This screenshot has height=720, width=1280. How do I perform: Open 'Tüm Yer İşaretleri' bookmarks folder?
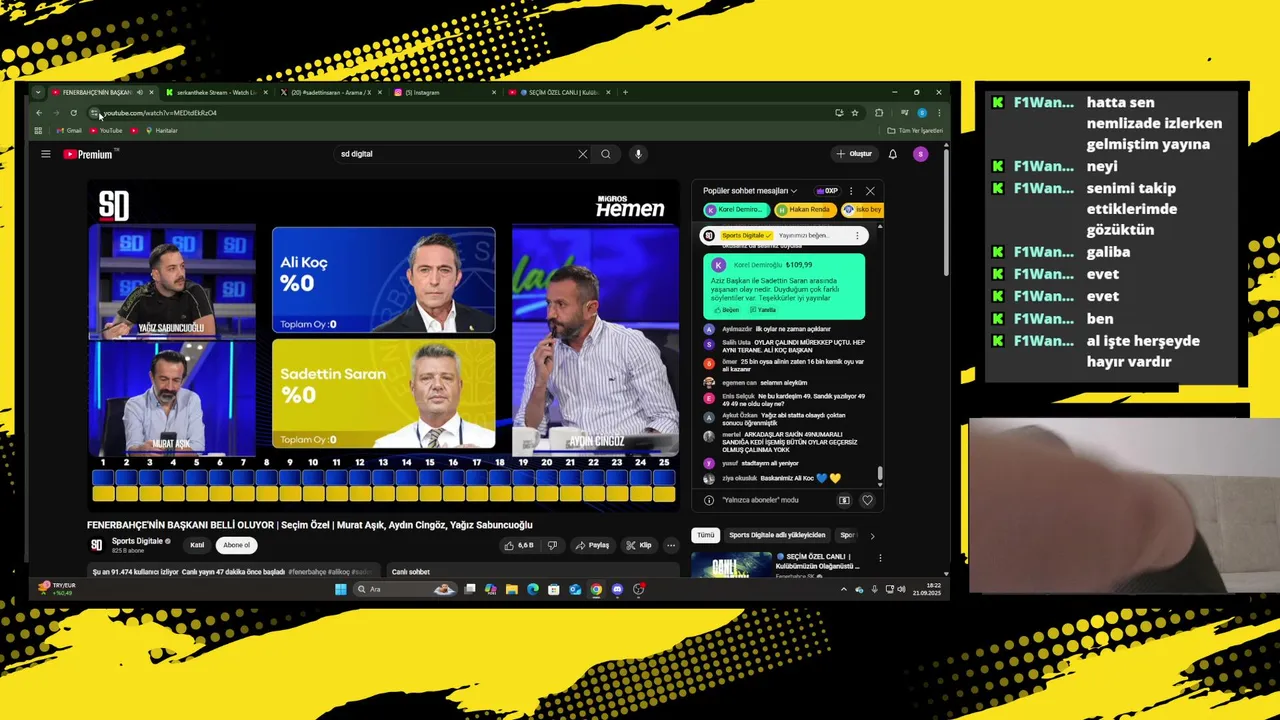coord(915,131)
